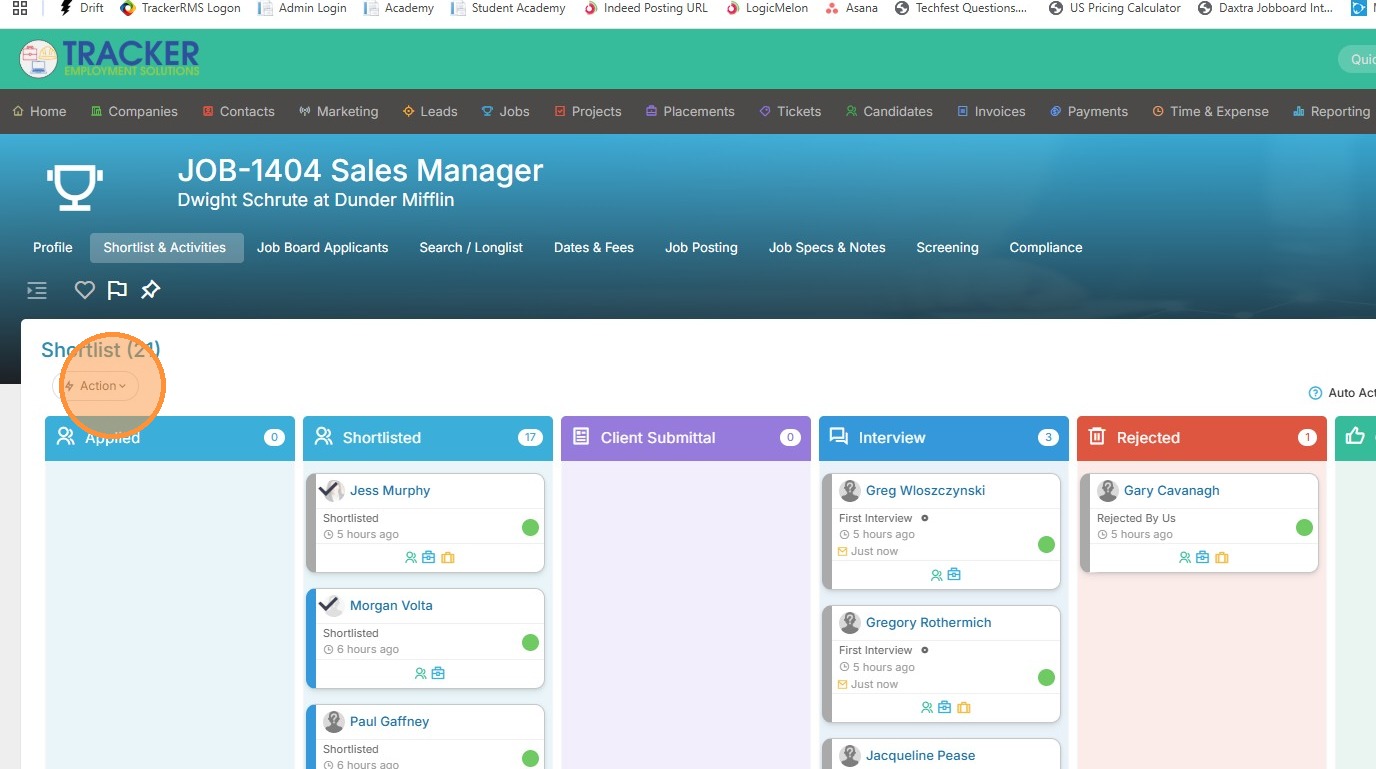
Task: Flag the job using the flag icon
Action: [x=117, y=290]
